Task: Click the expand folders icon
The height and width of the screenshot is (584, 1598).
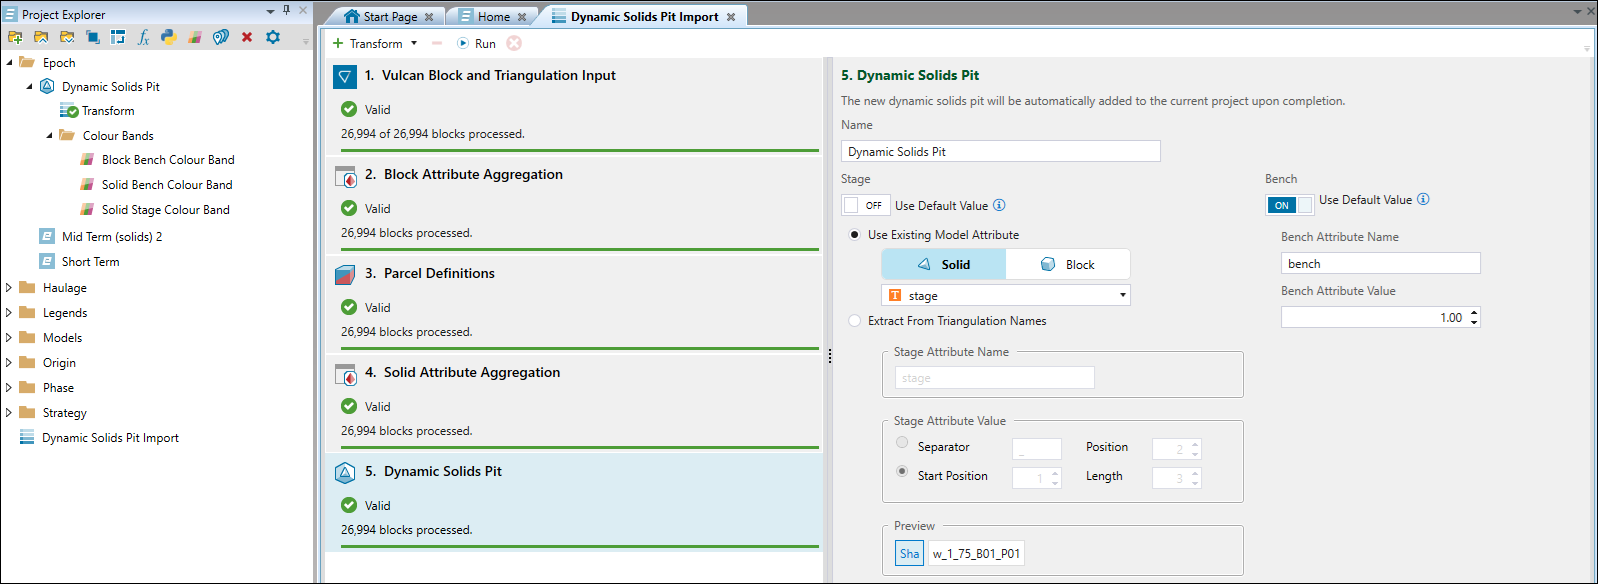Action: pyautogui.click(x=67, y=37)
